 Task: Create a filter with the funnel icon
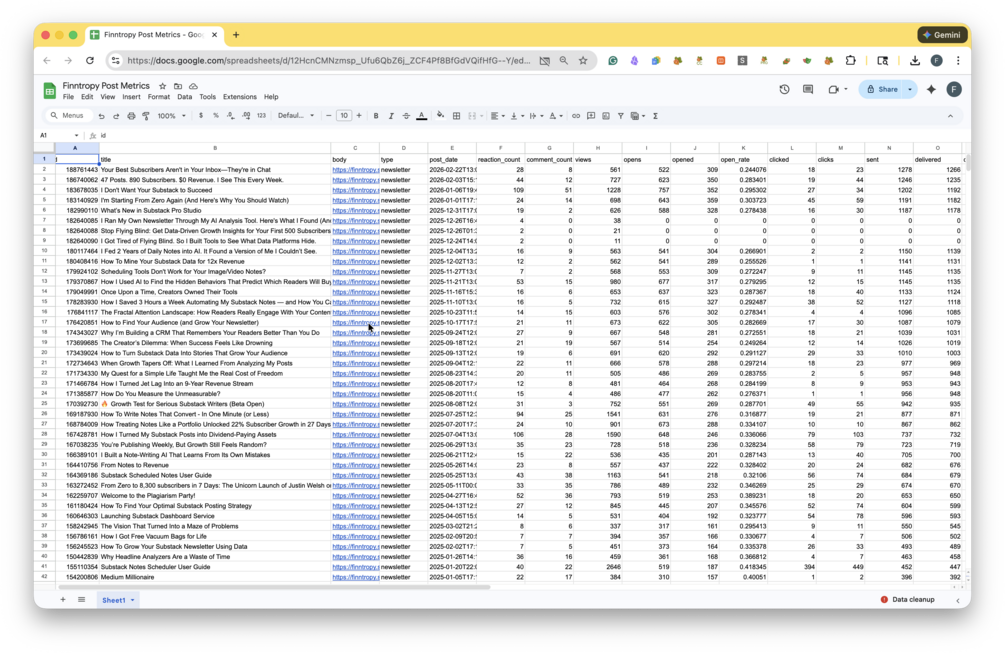620,116
